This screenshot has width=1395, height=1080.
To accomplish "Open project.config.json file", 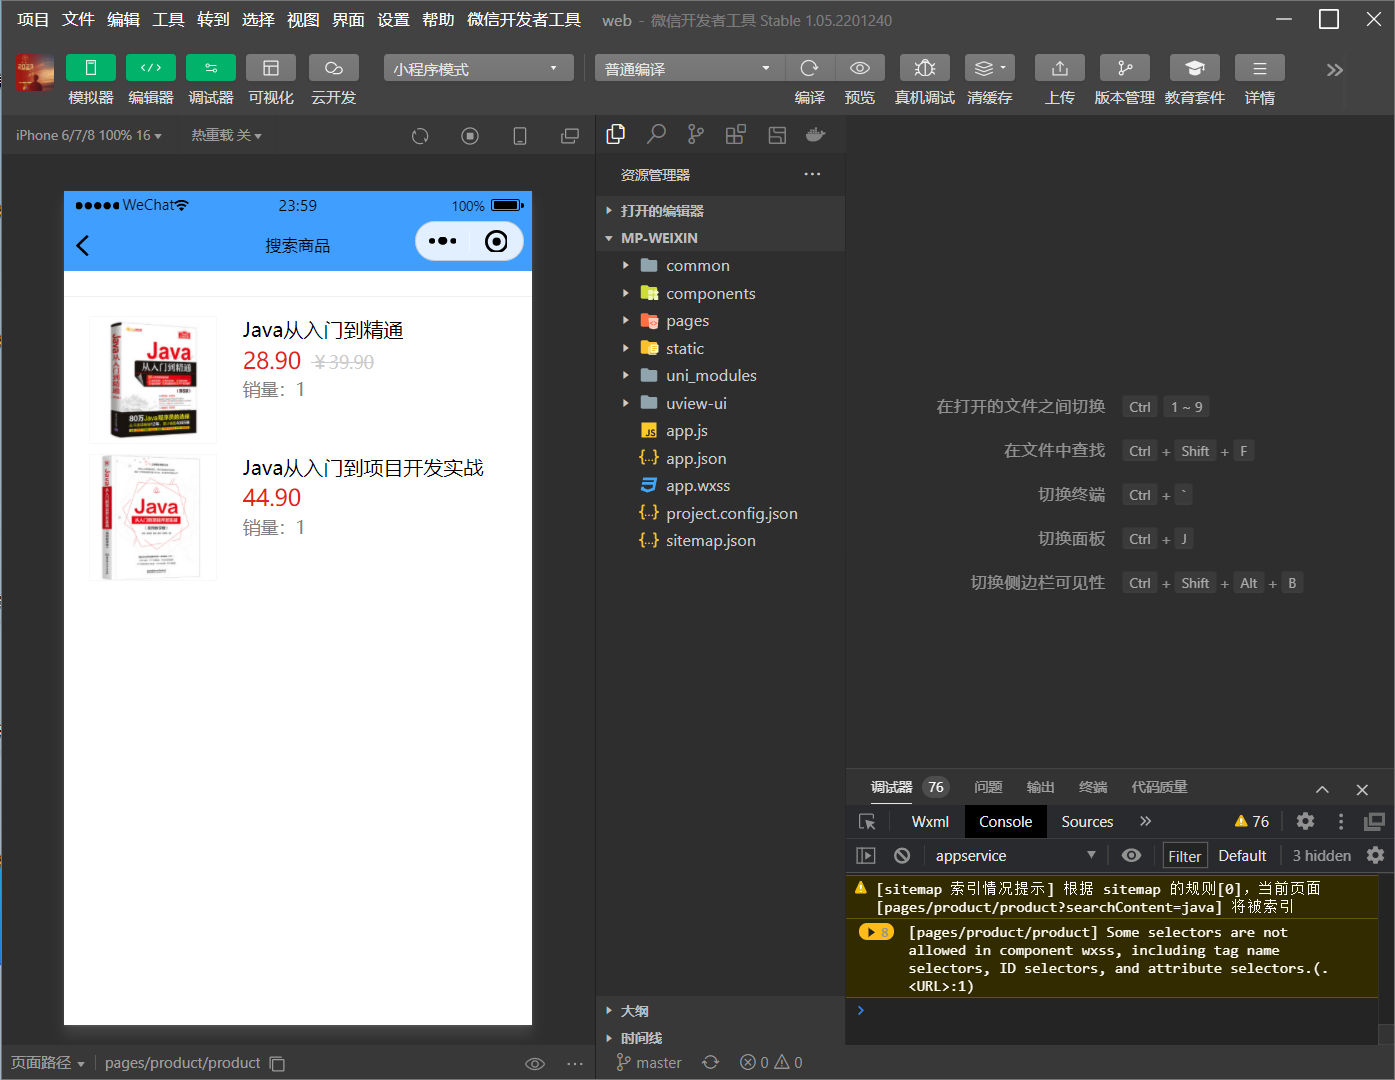I will (x=721, y=513).
